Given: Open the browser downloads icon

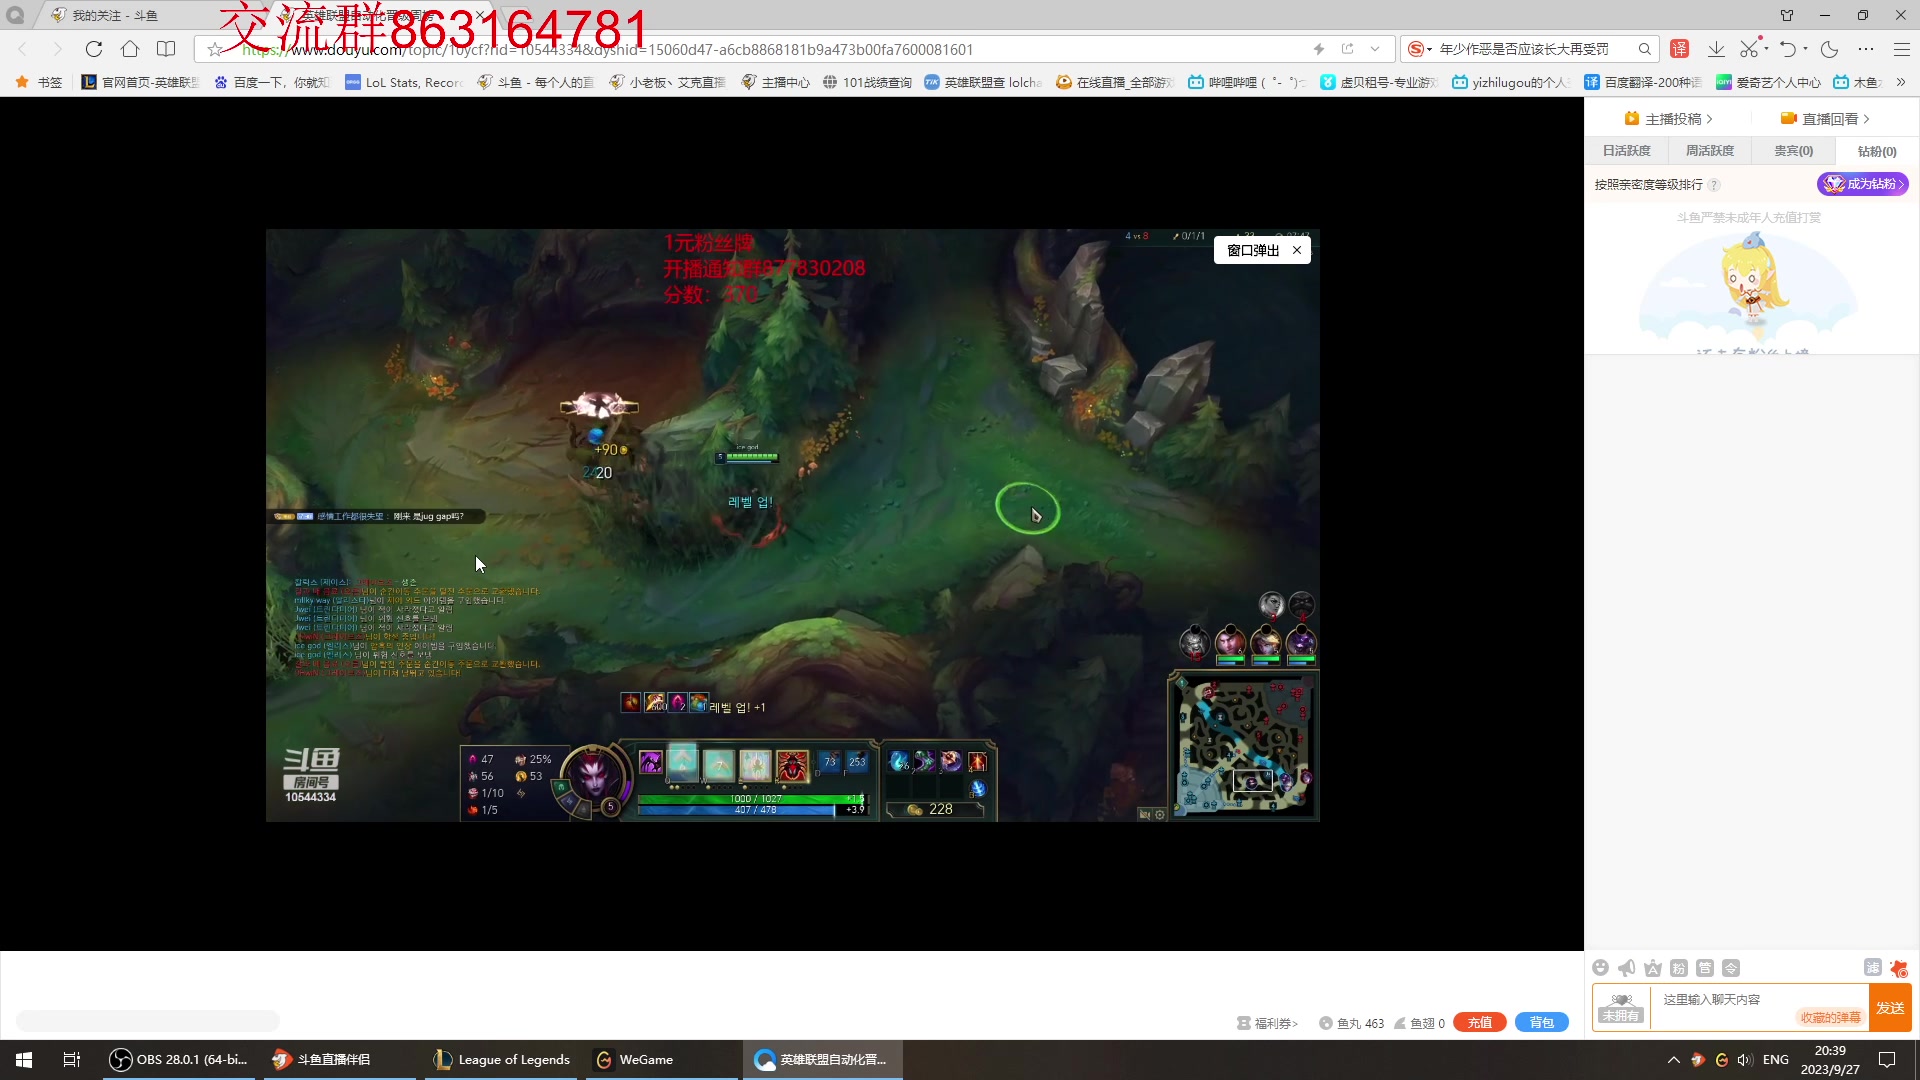Looking at the screenshot, I should 1716,49.
